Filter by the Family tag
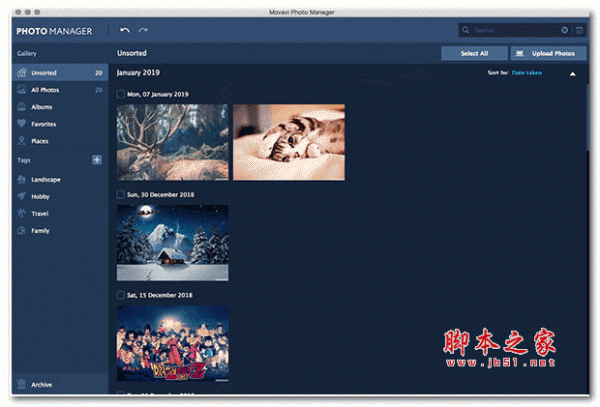The height and width of the screenshot is (407, 600). tap(60, 230)
